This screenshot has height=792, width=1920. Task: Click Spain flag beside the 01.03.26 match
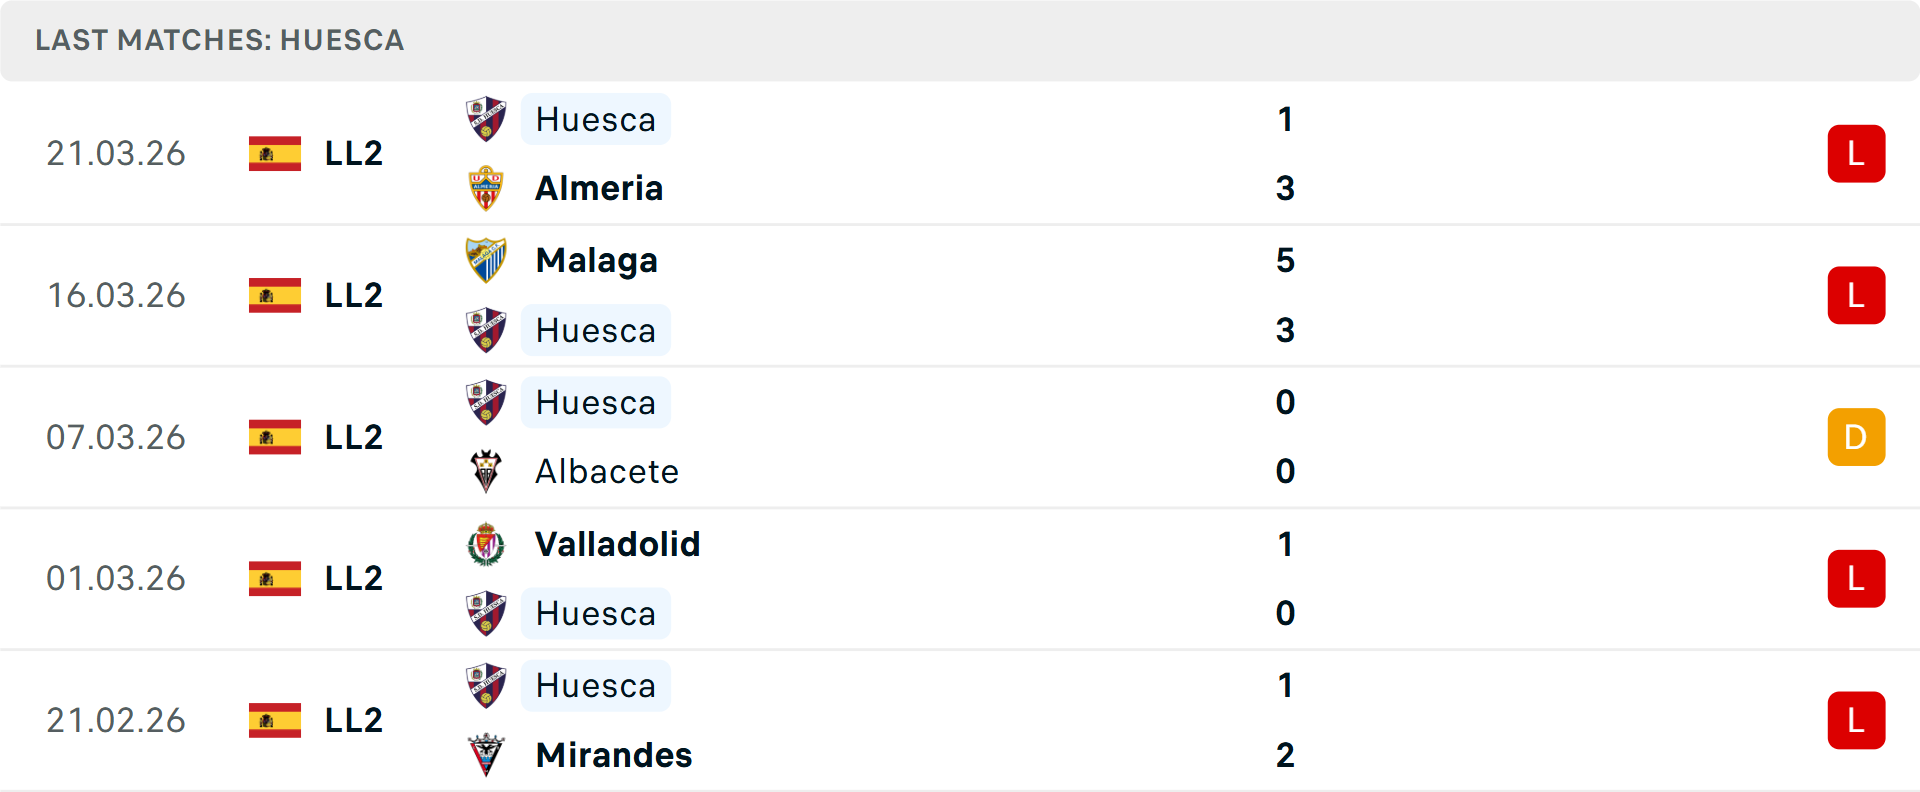pos(275,579)
